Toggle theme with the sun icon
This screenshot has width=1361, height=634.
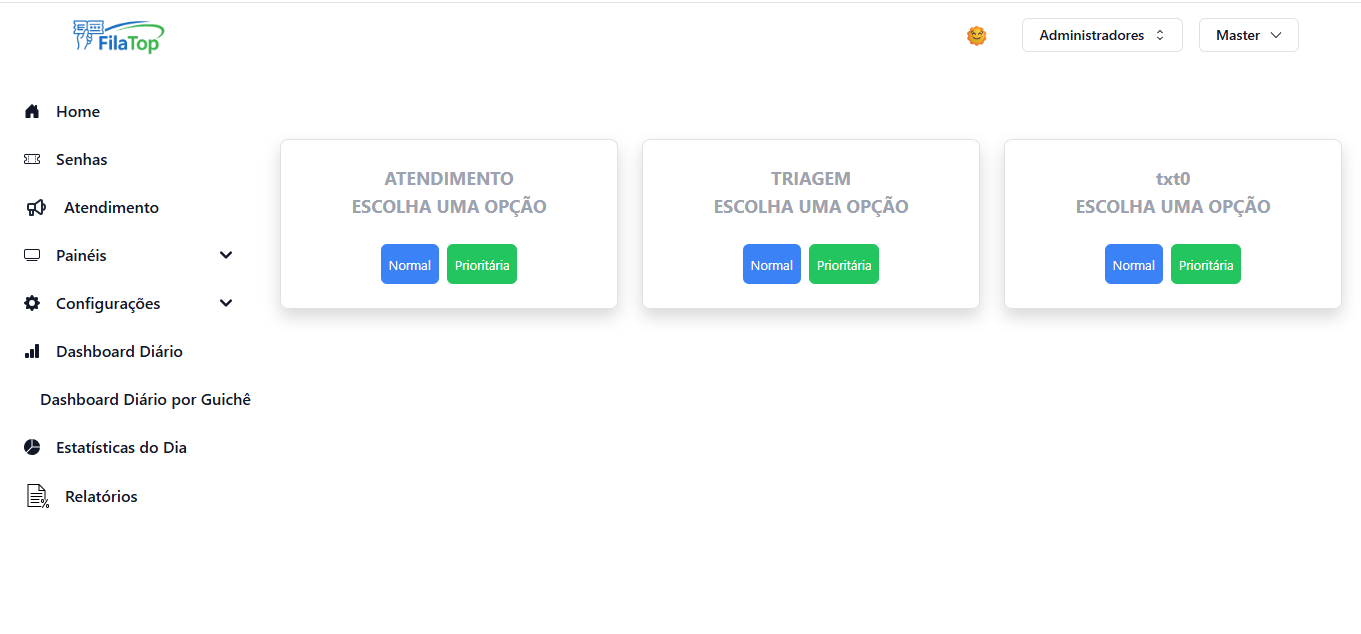coord(977,36)
